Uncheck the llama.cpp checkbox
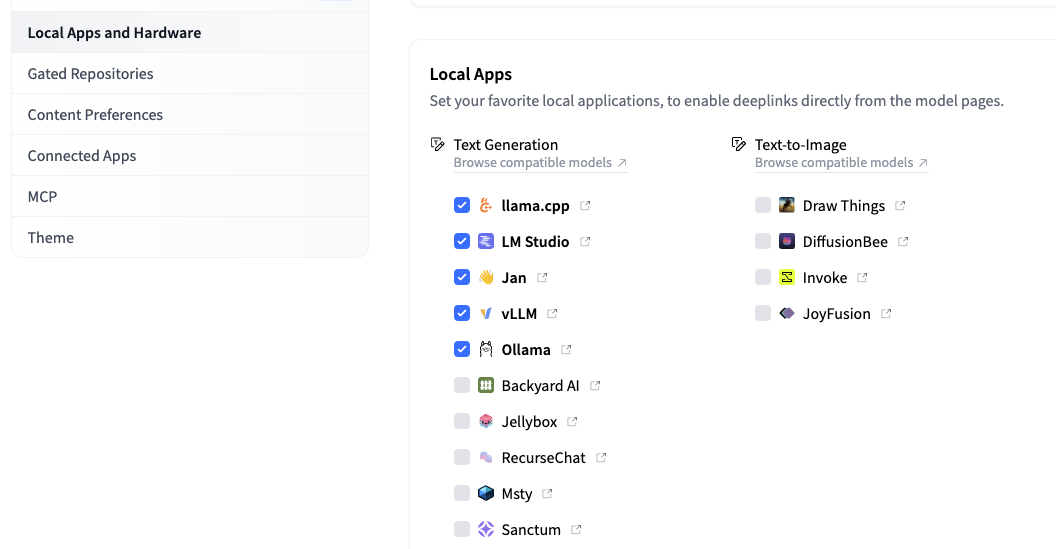 [462, 206]
